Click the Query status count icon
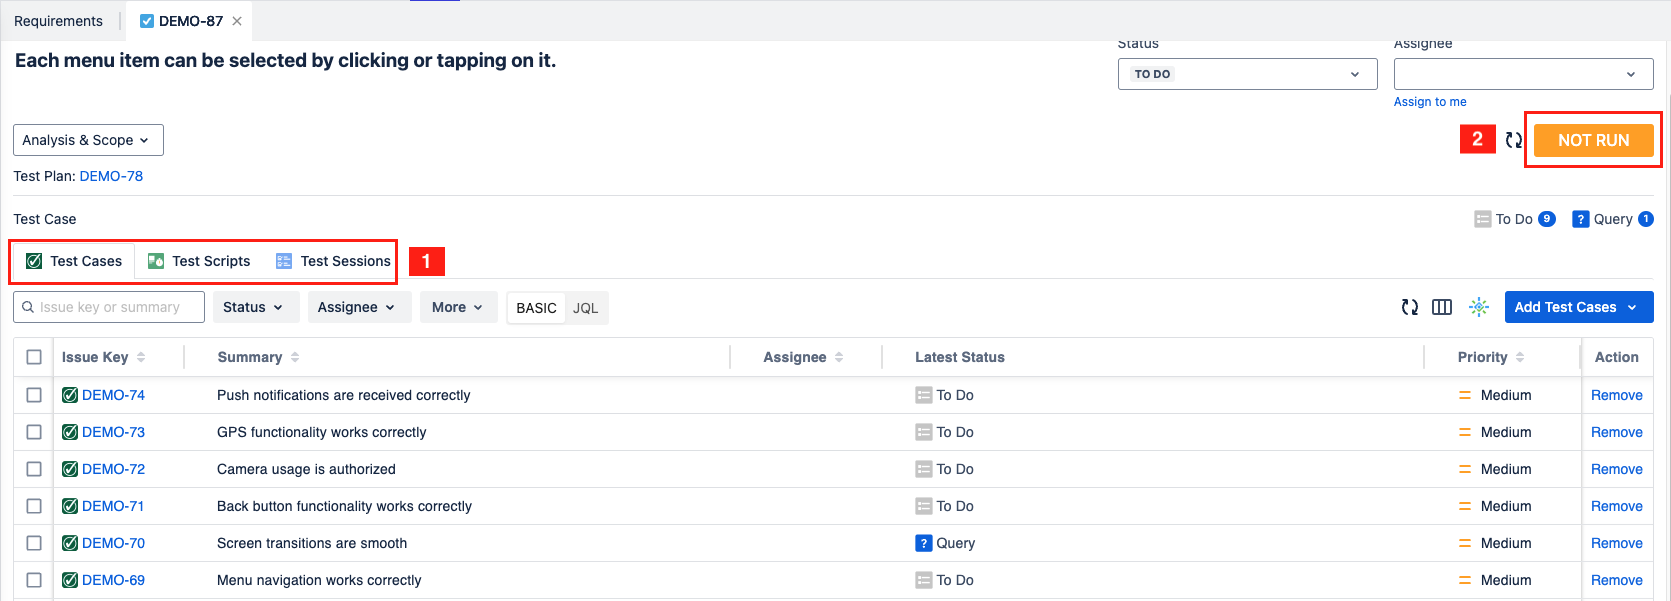Viewport: 1671px width, 601px height. [x=1580, y=219]
